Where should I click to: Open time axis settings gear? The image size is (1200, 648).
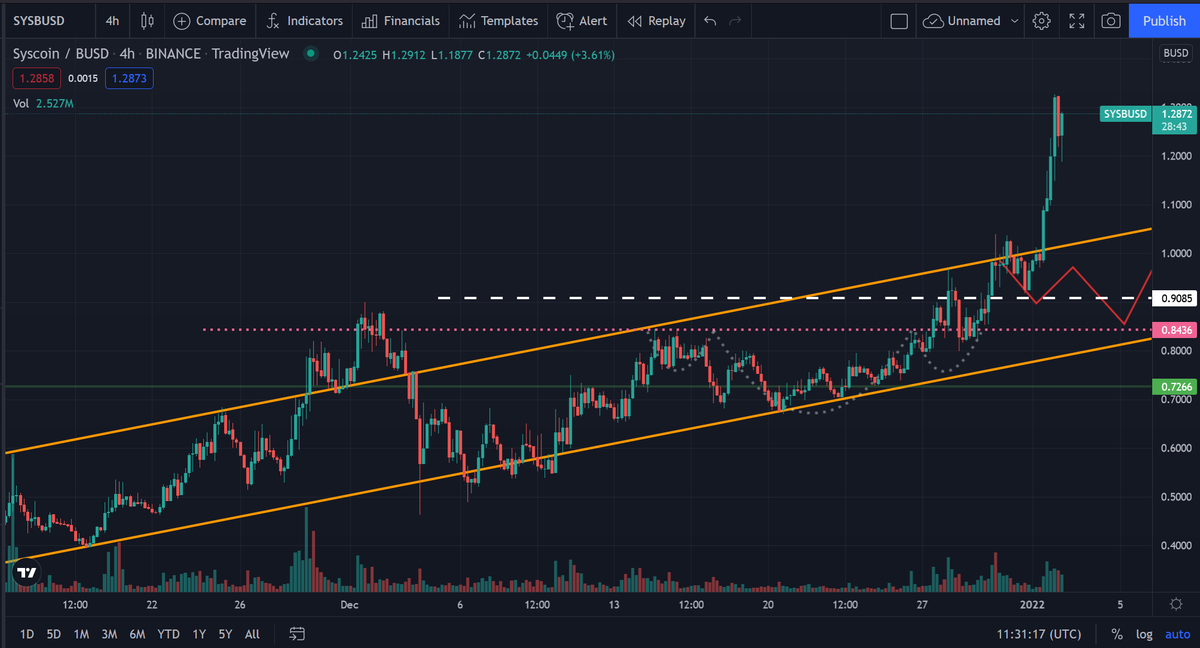(1176, 605)
